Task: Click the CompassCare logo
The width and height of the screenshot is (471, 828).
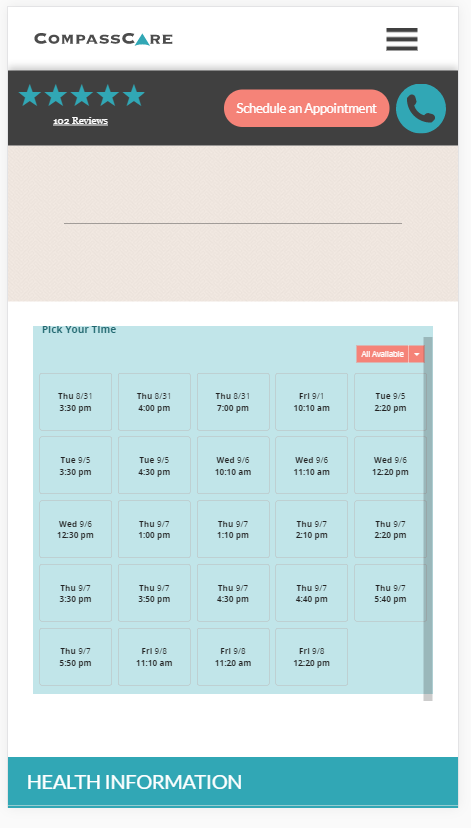Action: click(103, 39)
